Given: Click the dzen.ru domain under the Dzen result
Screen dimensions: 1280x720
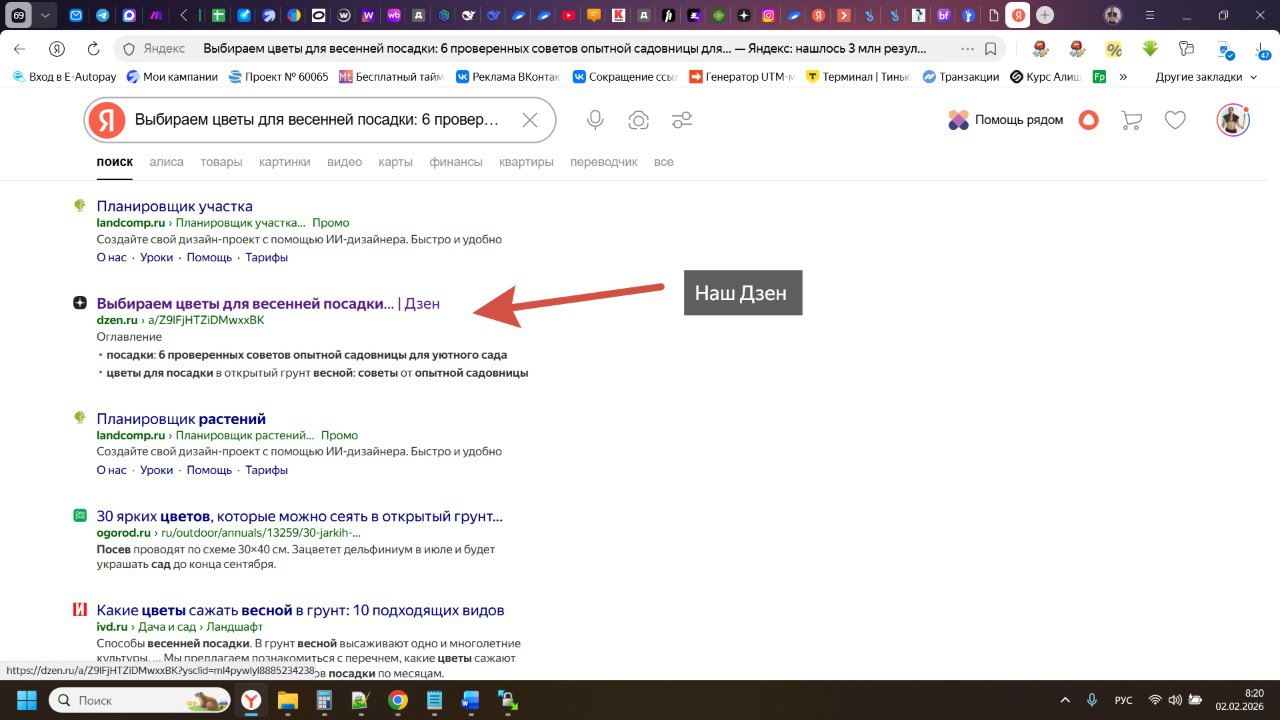Looking at the screenshot, I should pos(117,320).
